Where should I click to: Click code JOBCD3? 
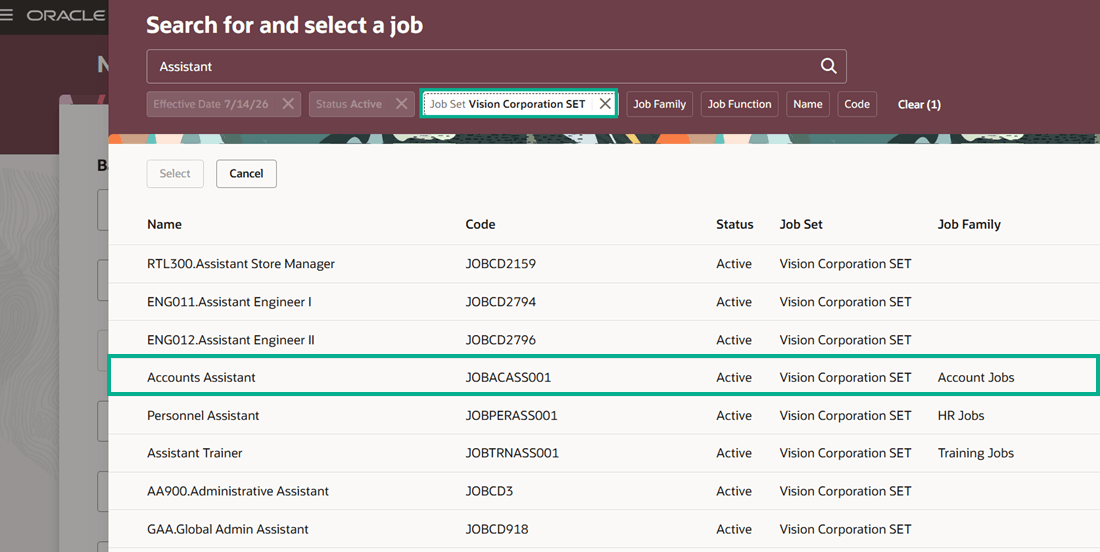(489, 491)
